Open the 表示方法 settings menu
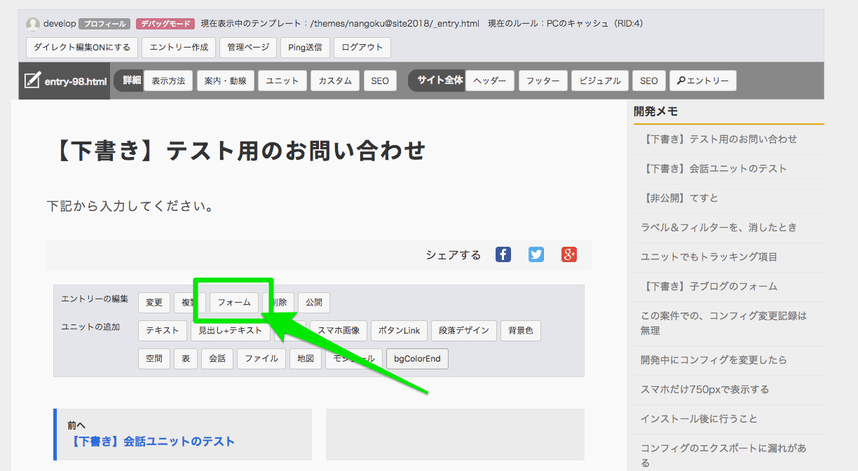 point(168,81)
